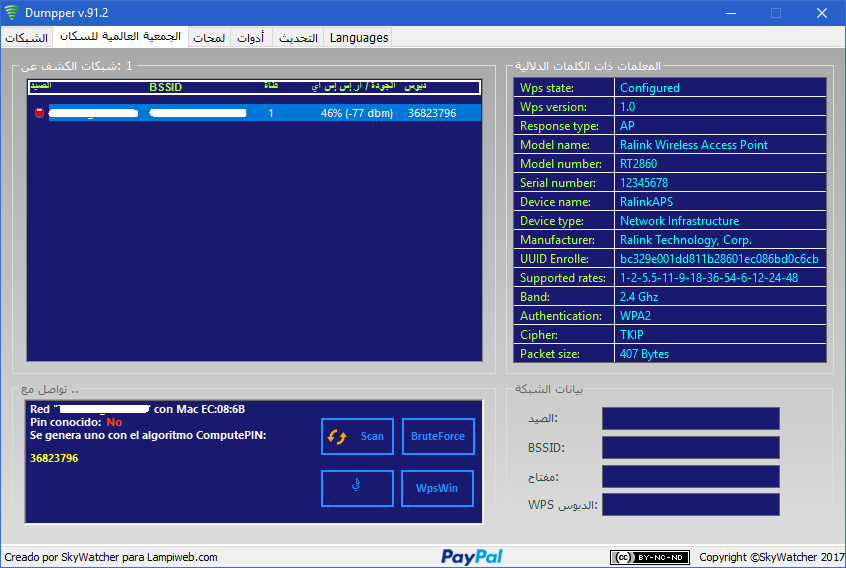Click supported rates 1-2-5.5-11-9-18-36-54-6-12-24-48
The height and width of the screenshot is (568, 846).
tap(709, 278)
